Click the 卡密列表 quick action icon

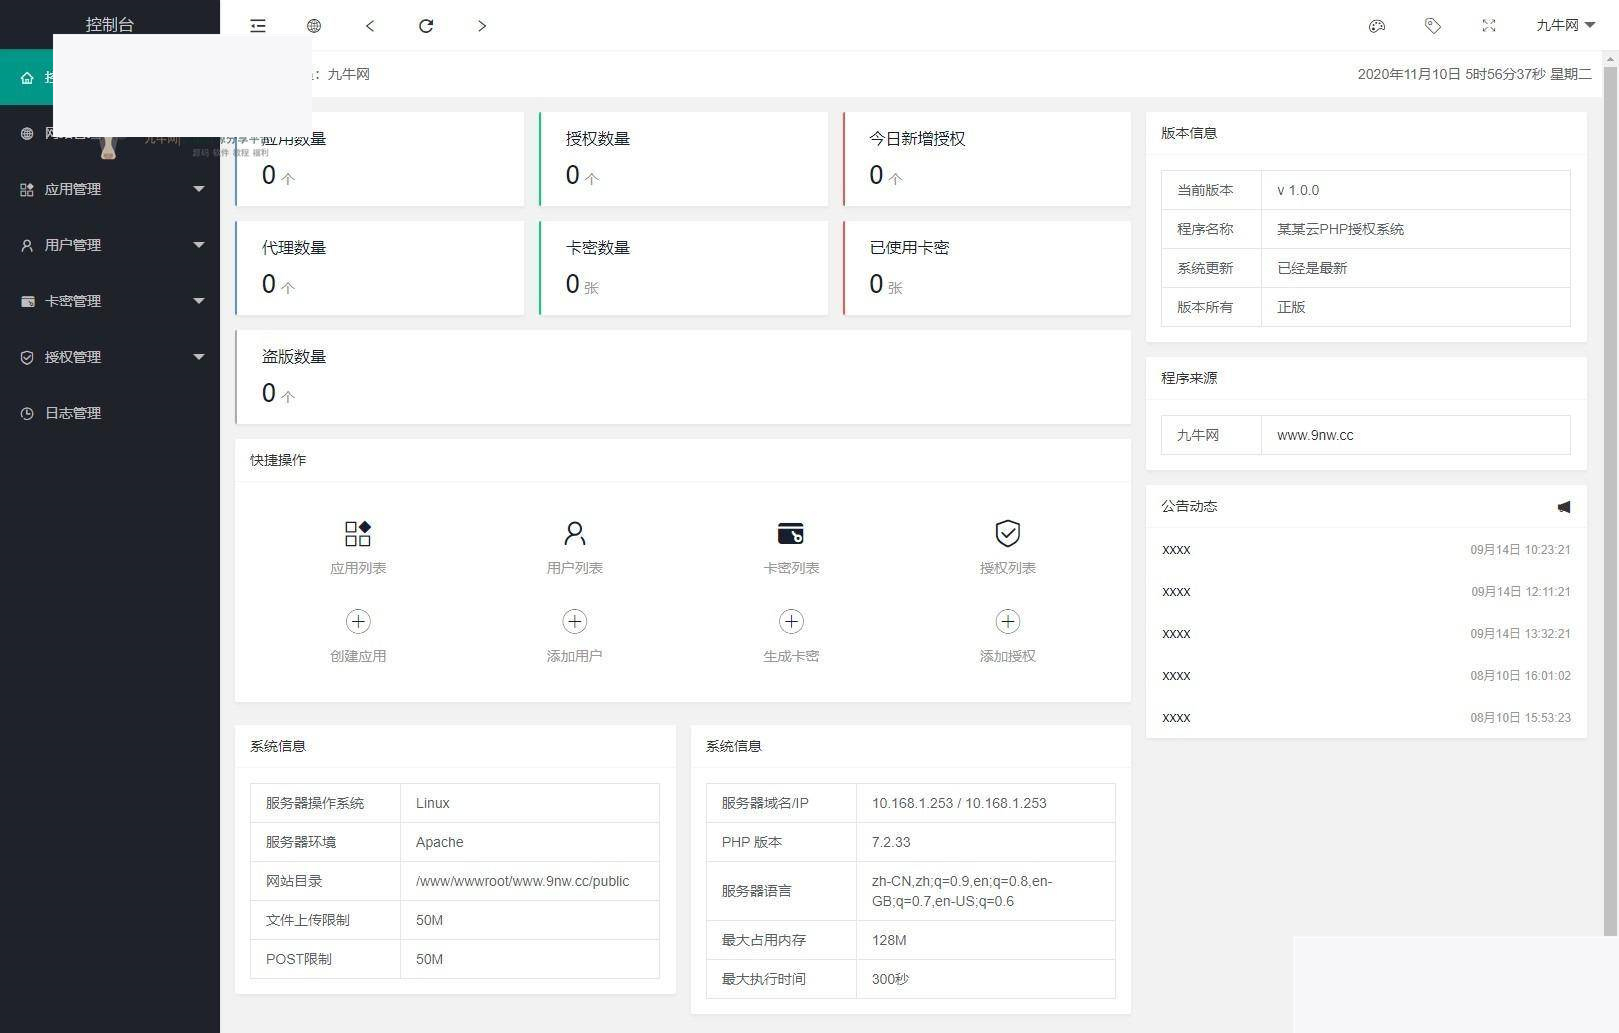[x=791, y=533]
